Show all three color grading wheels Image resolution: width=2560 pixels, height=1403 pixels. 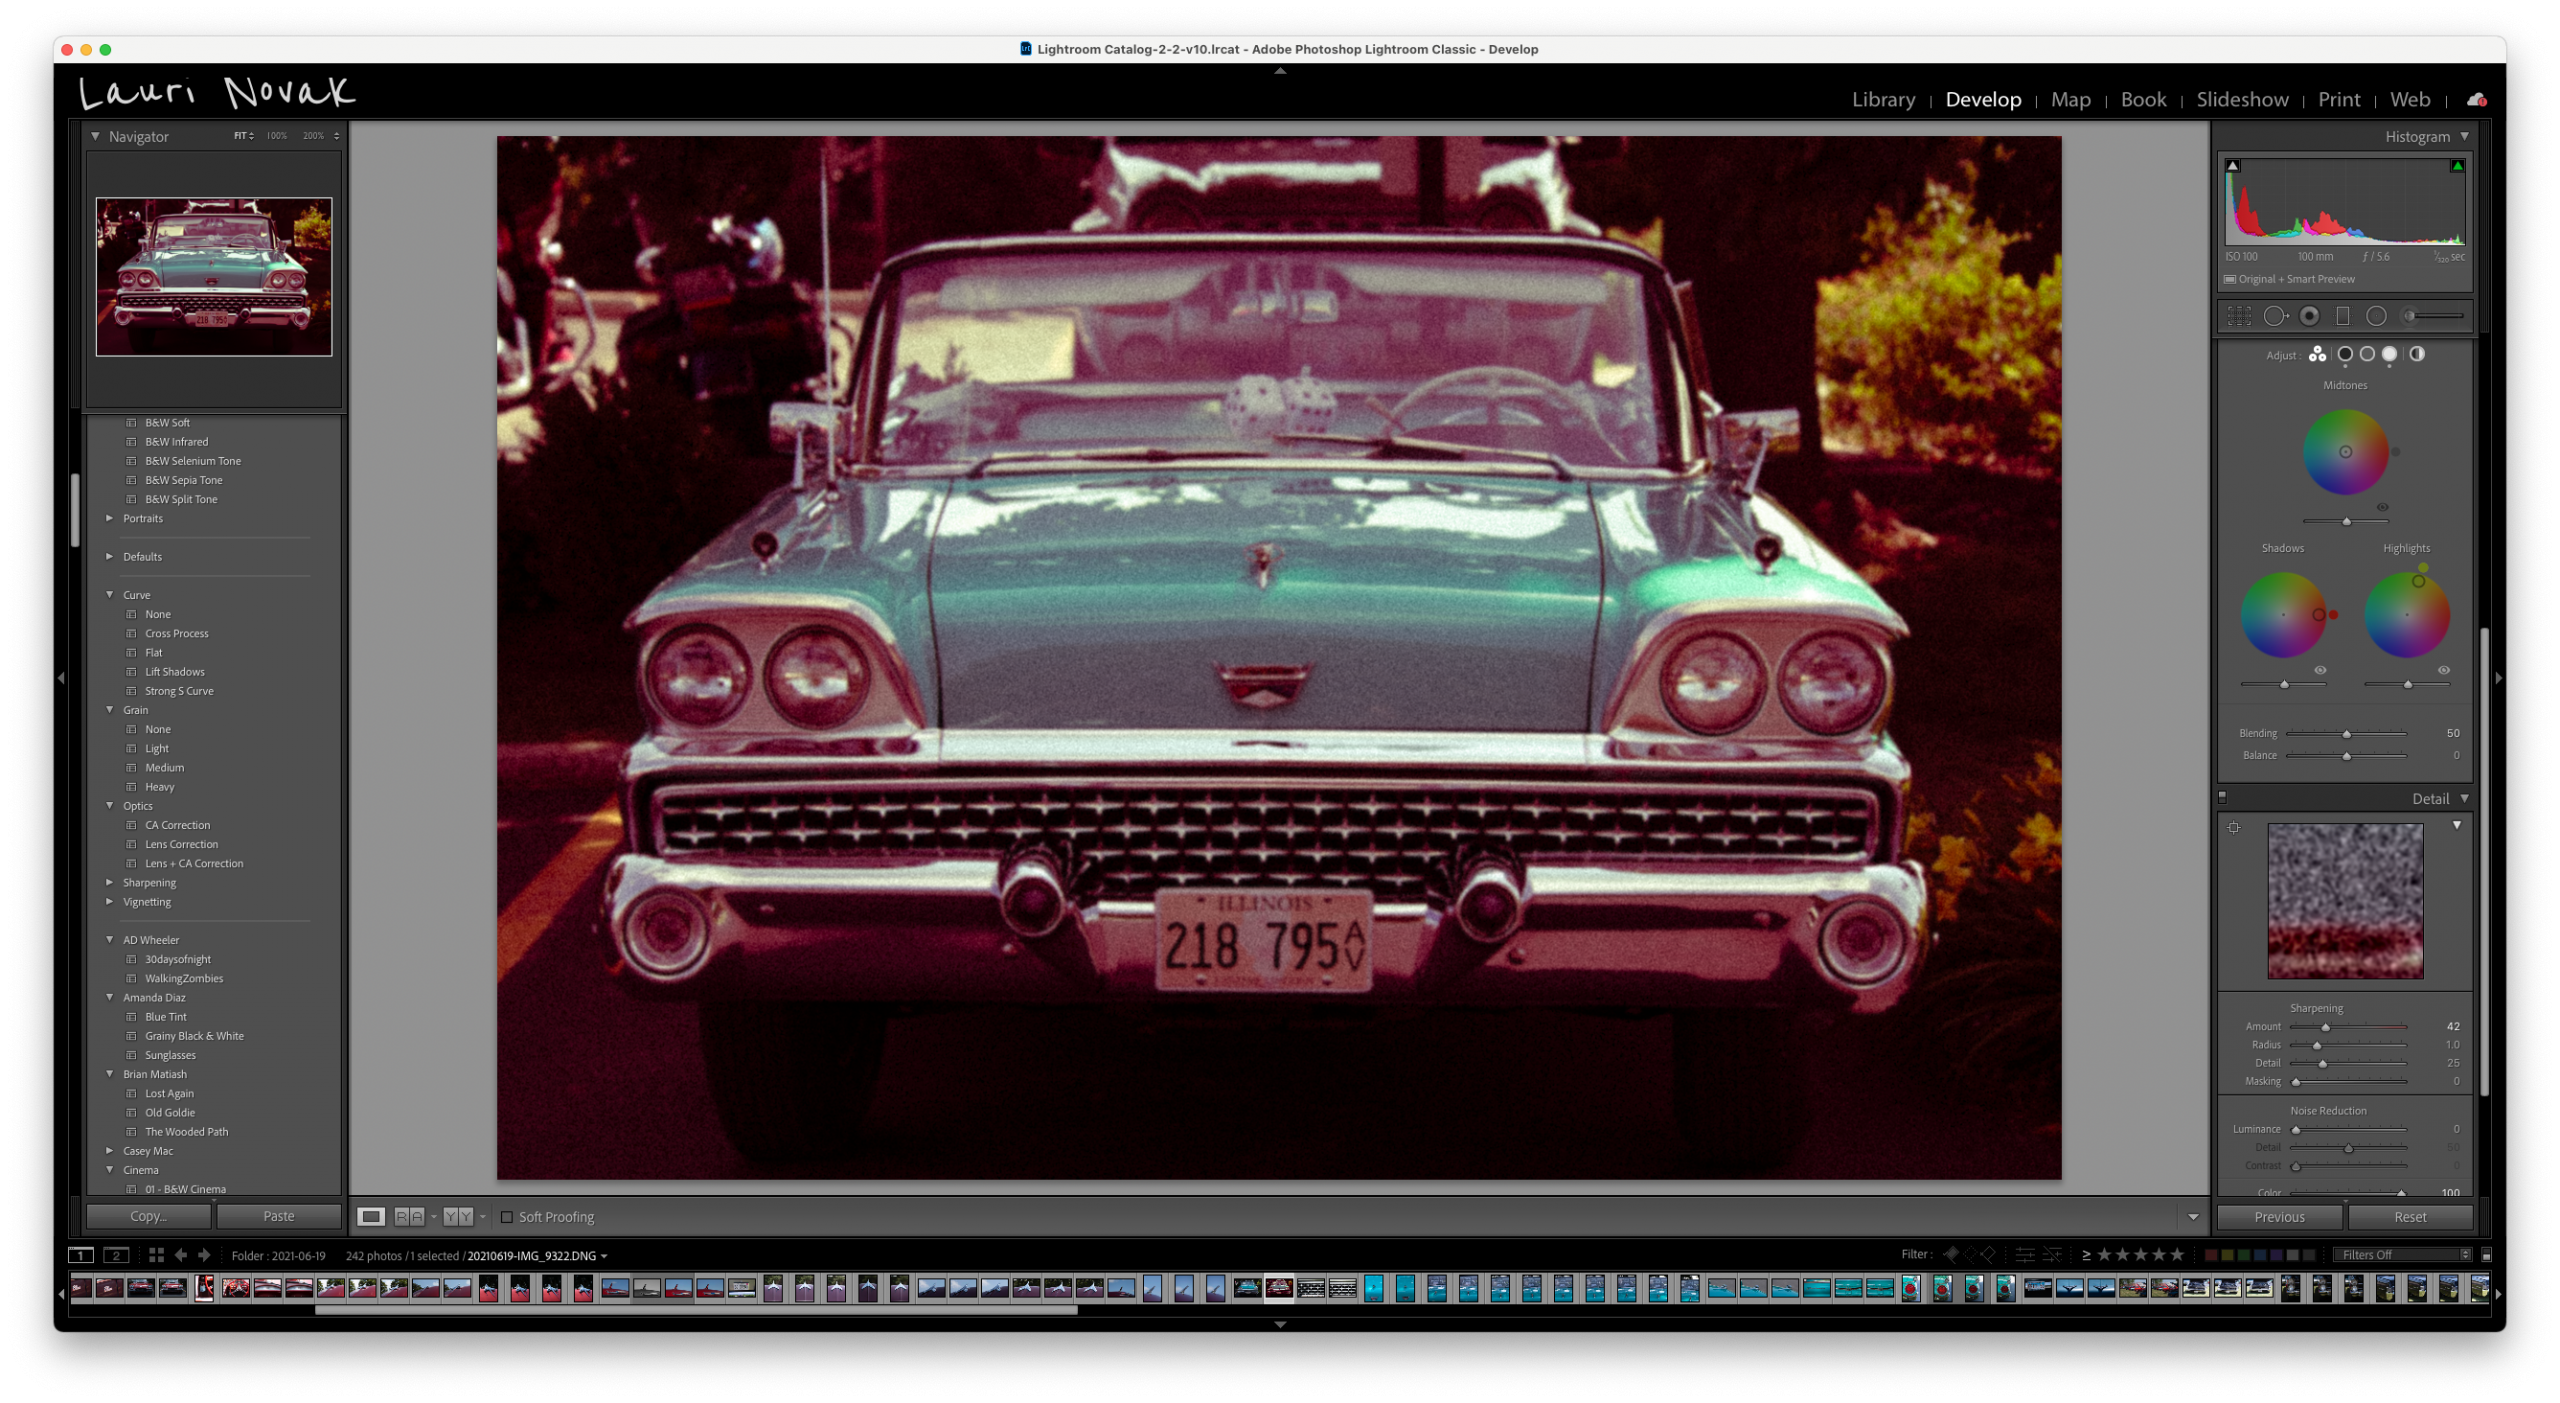2317,355
